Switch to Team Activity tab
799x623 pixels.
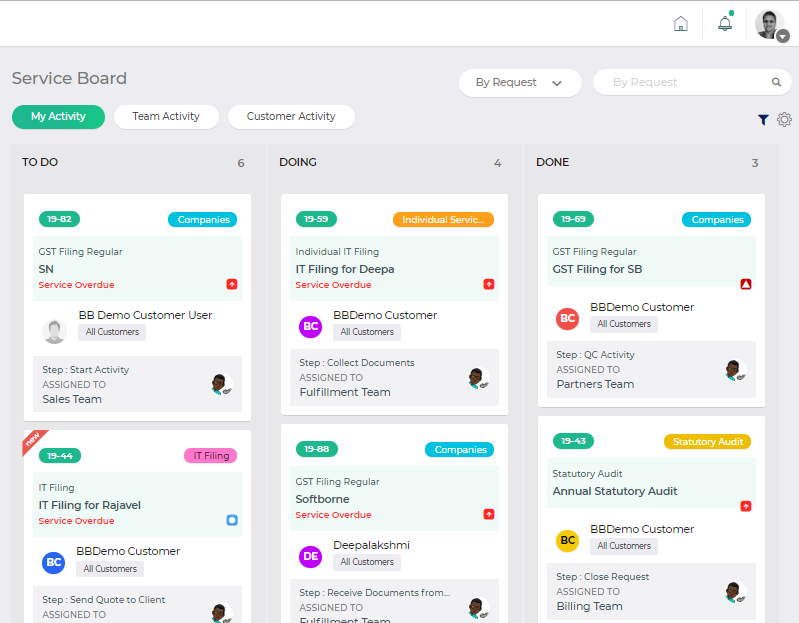(166, 117)
